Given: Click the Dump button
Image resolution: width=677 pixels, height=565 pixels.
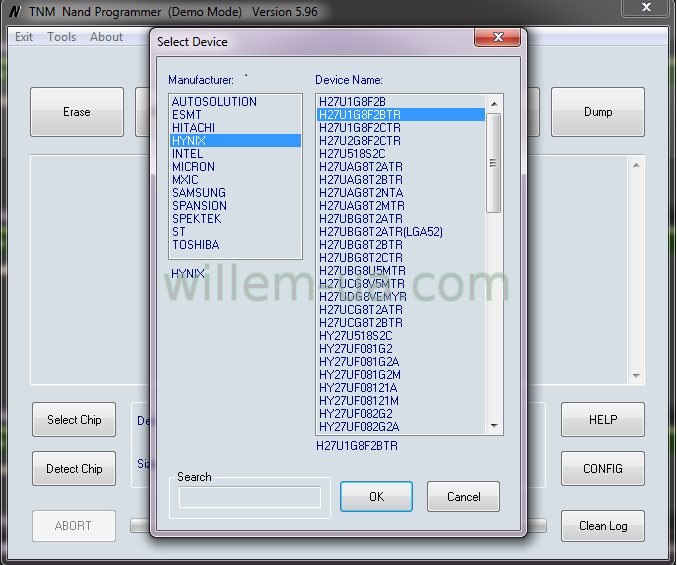Looking at the screenshot, I should click(598, 112).
